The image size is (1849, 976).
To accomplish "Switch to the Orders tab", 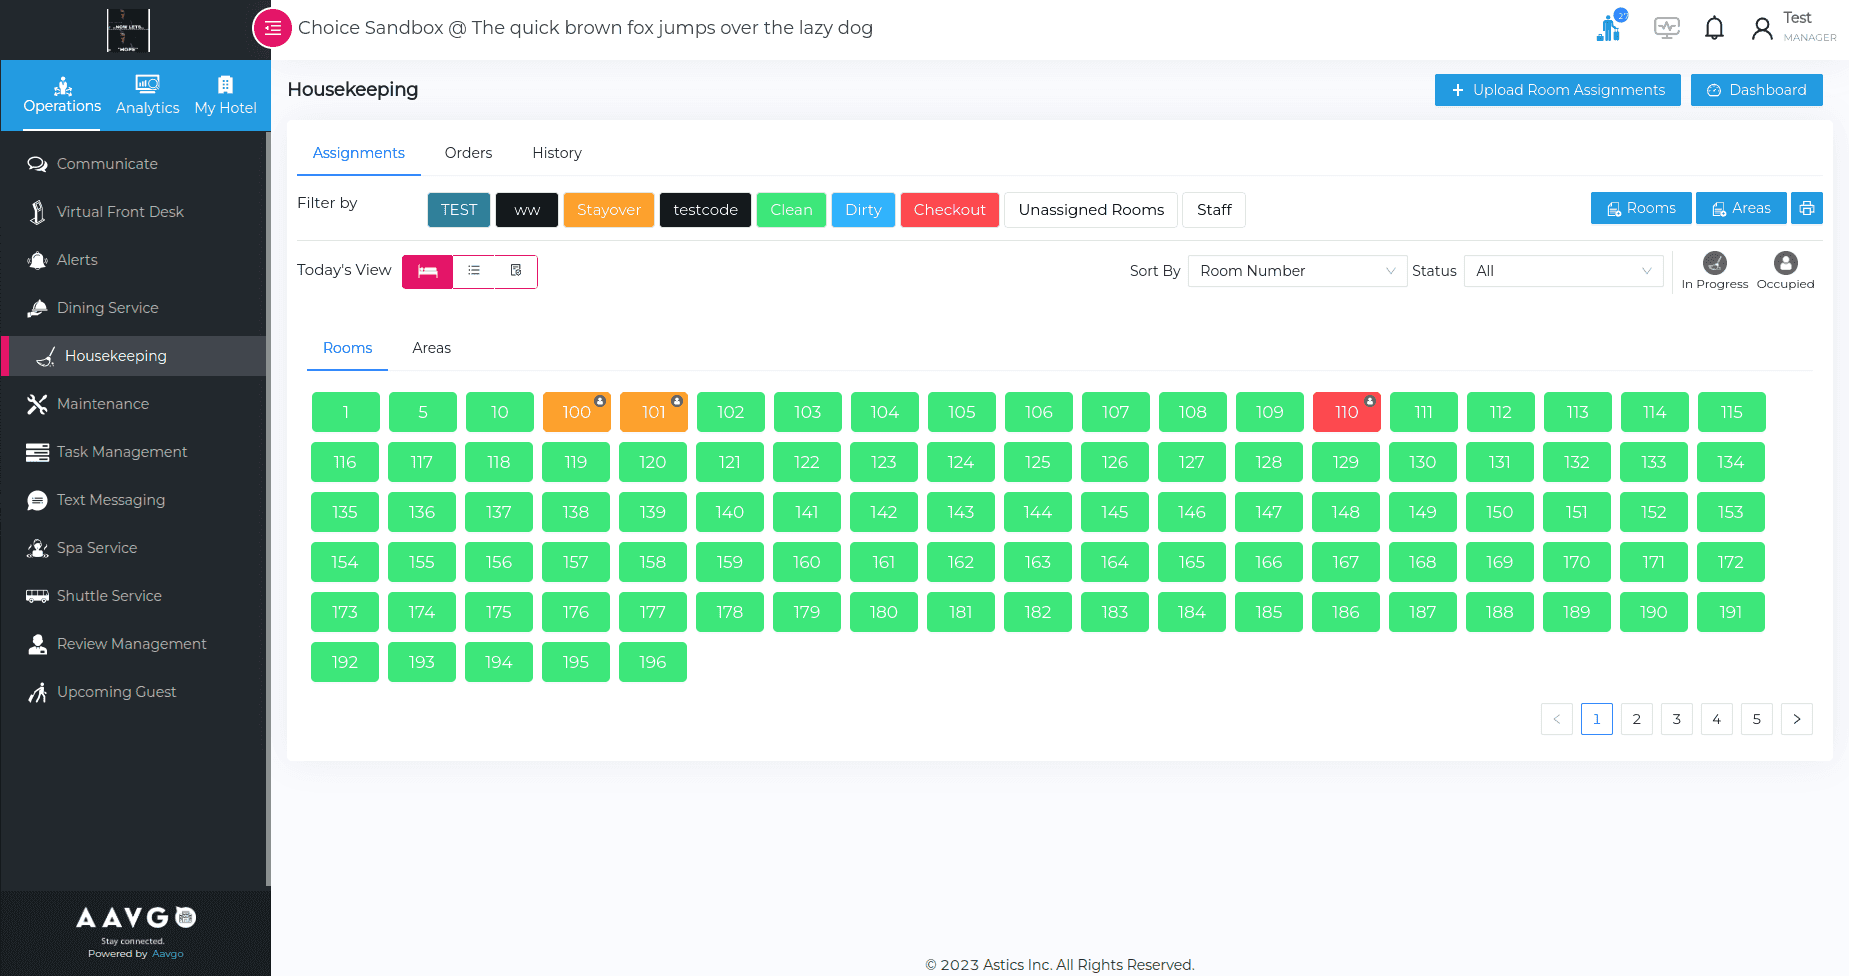I will (x=468, y=153).
